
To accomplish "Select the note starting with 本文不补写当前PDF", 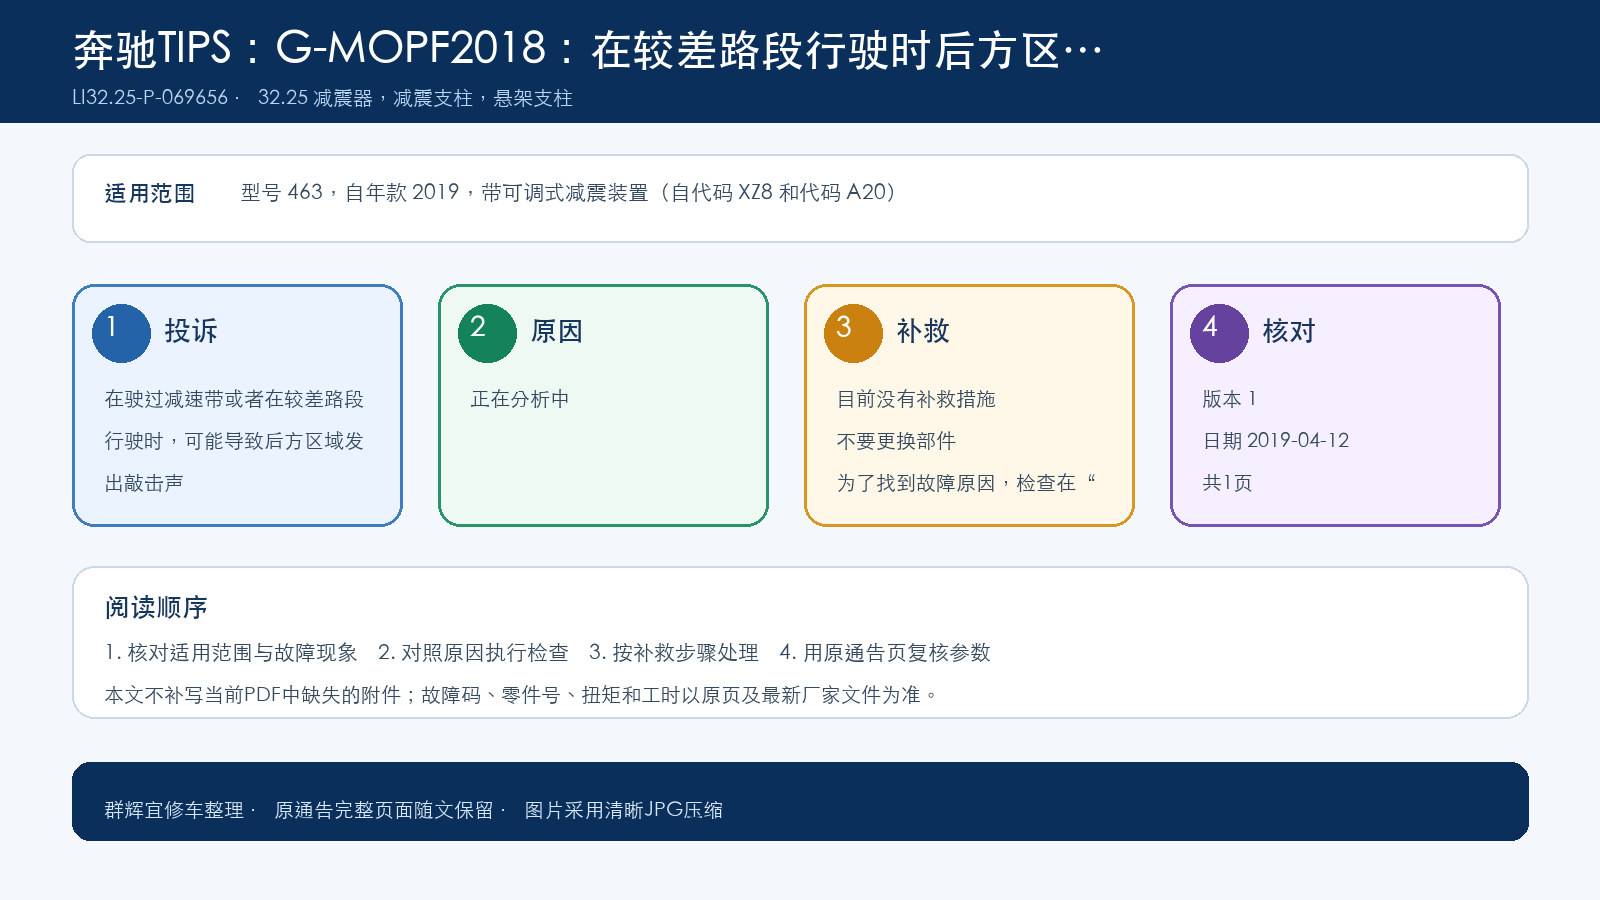I will pyautogui.click(x=521, y=695).
